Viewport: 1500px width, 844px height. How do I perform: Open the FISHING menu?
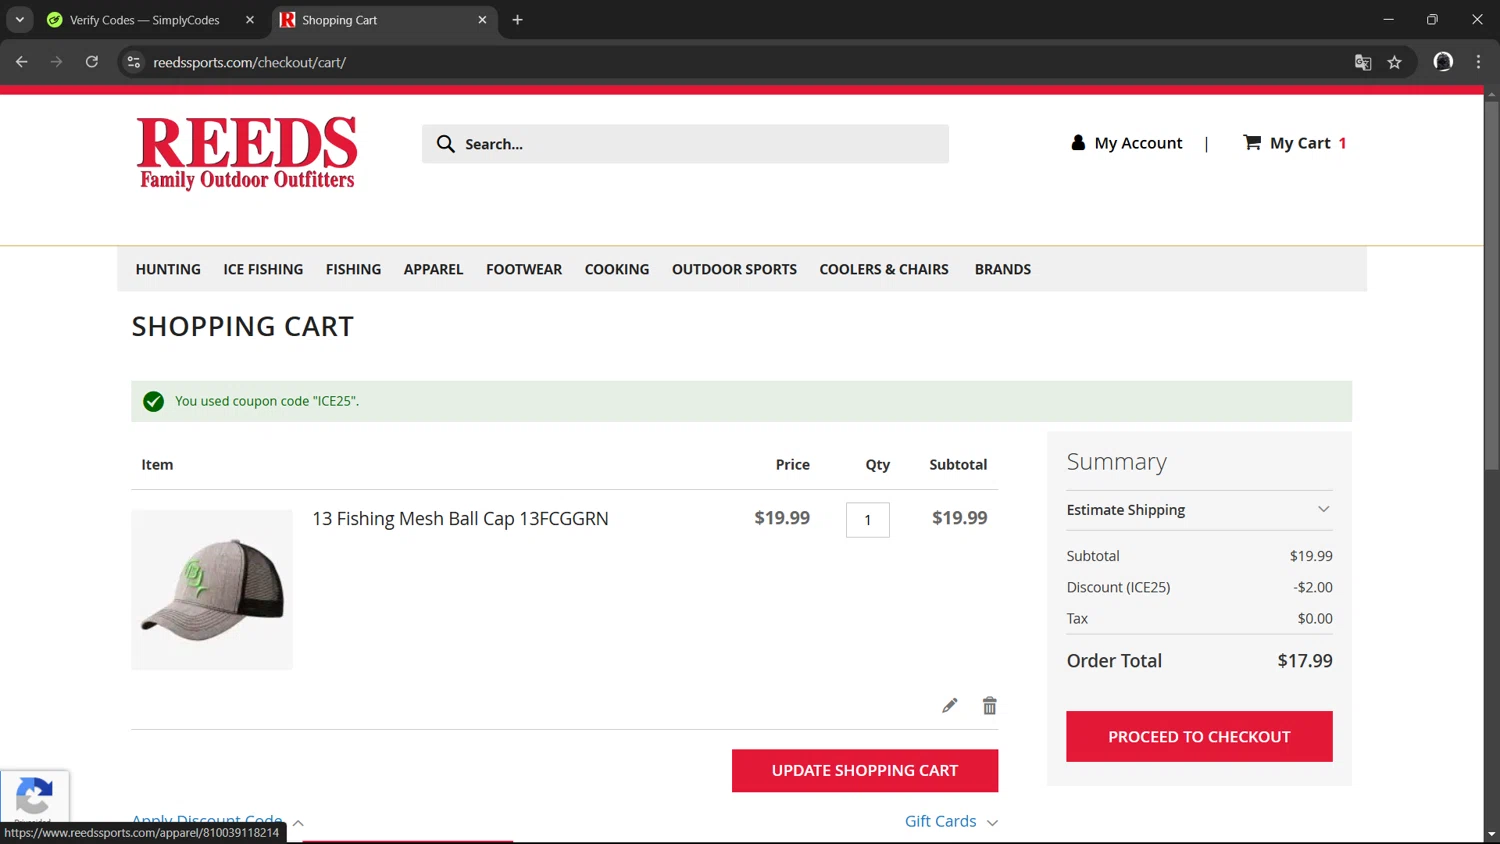point(353,269)
